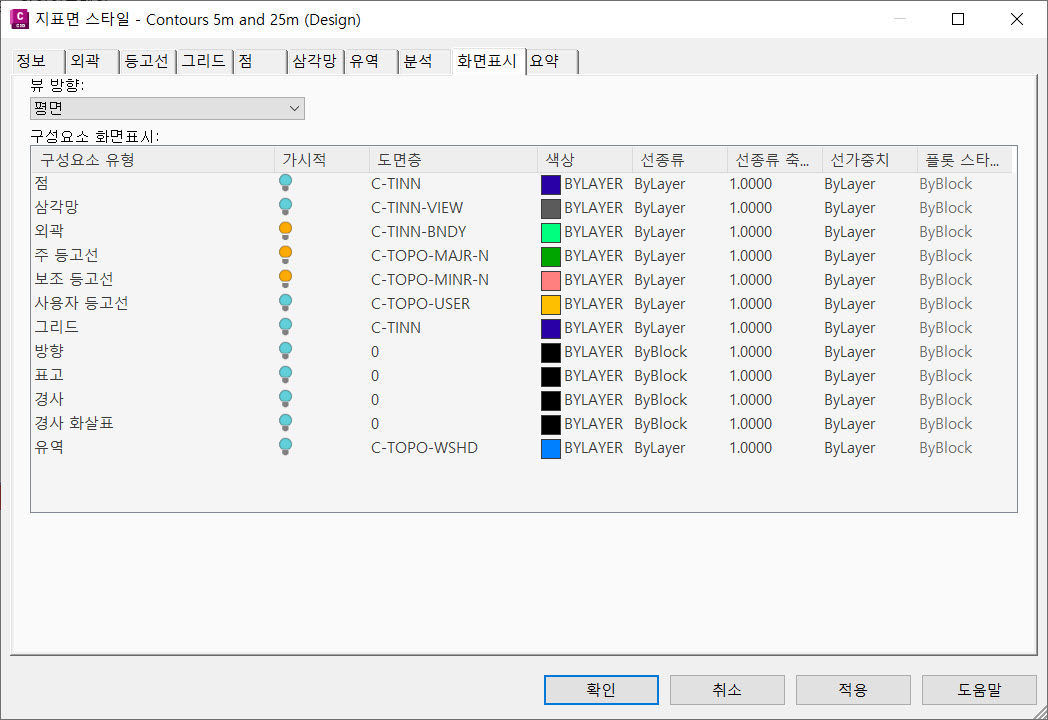Click ByLayer linetype of 유역 row

pos(660,448)
